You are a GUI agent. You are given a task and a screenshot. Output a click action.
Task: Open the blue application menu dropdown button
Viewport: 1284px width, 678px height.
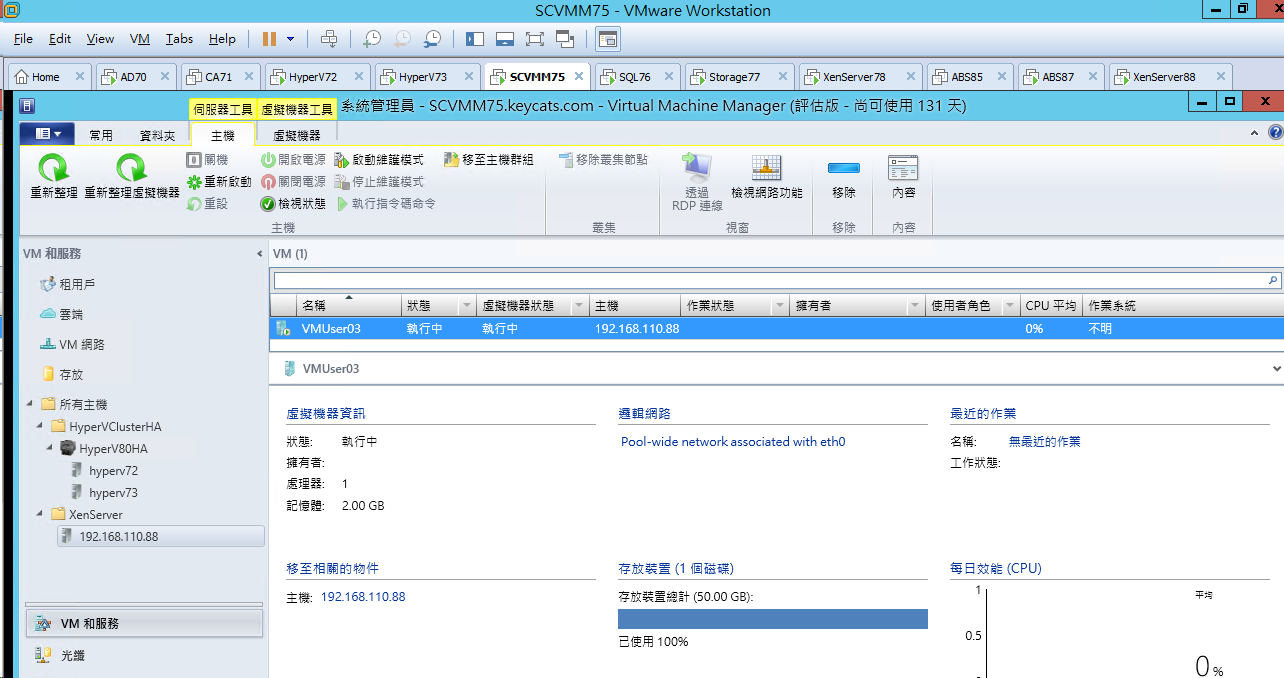point(48,134)
